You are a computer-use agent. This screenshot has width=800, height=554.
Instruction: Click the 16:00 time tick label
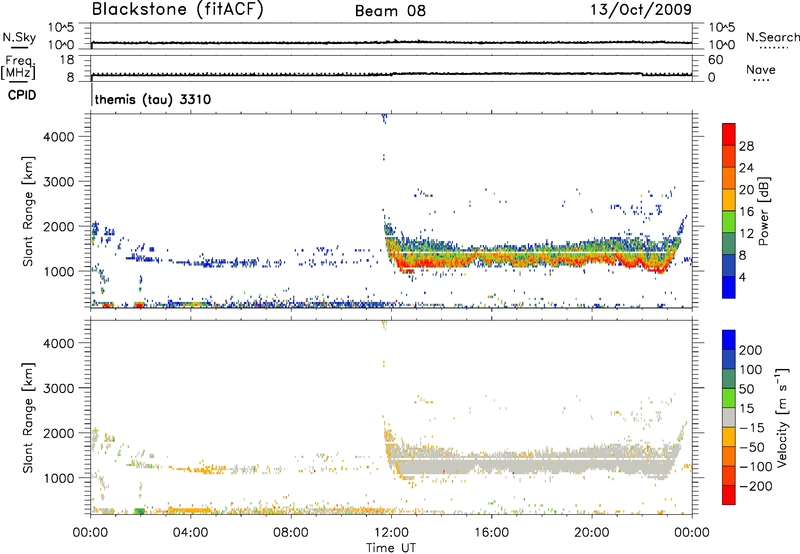point(491,533)
